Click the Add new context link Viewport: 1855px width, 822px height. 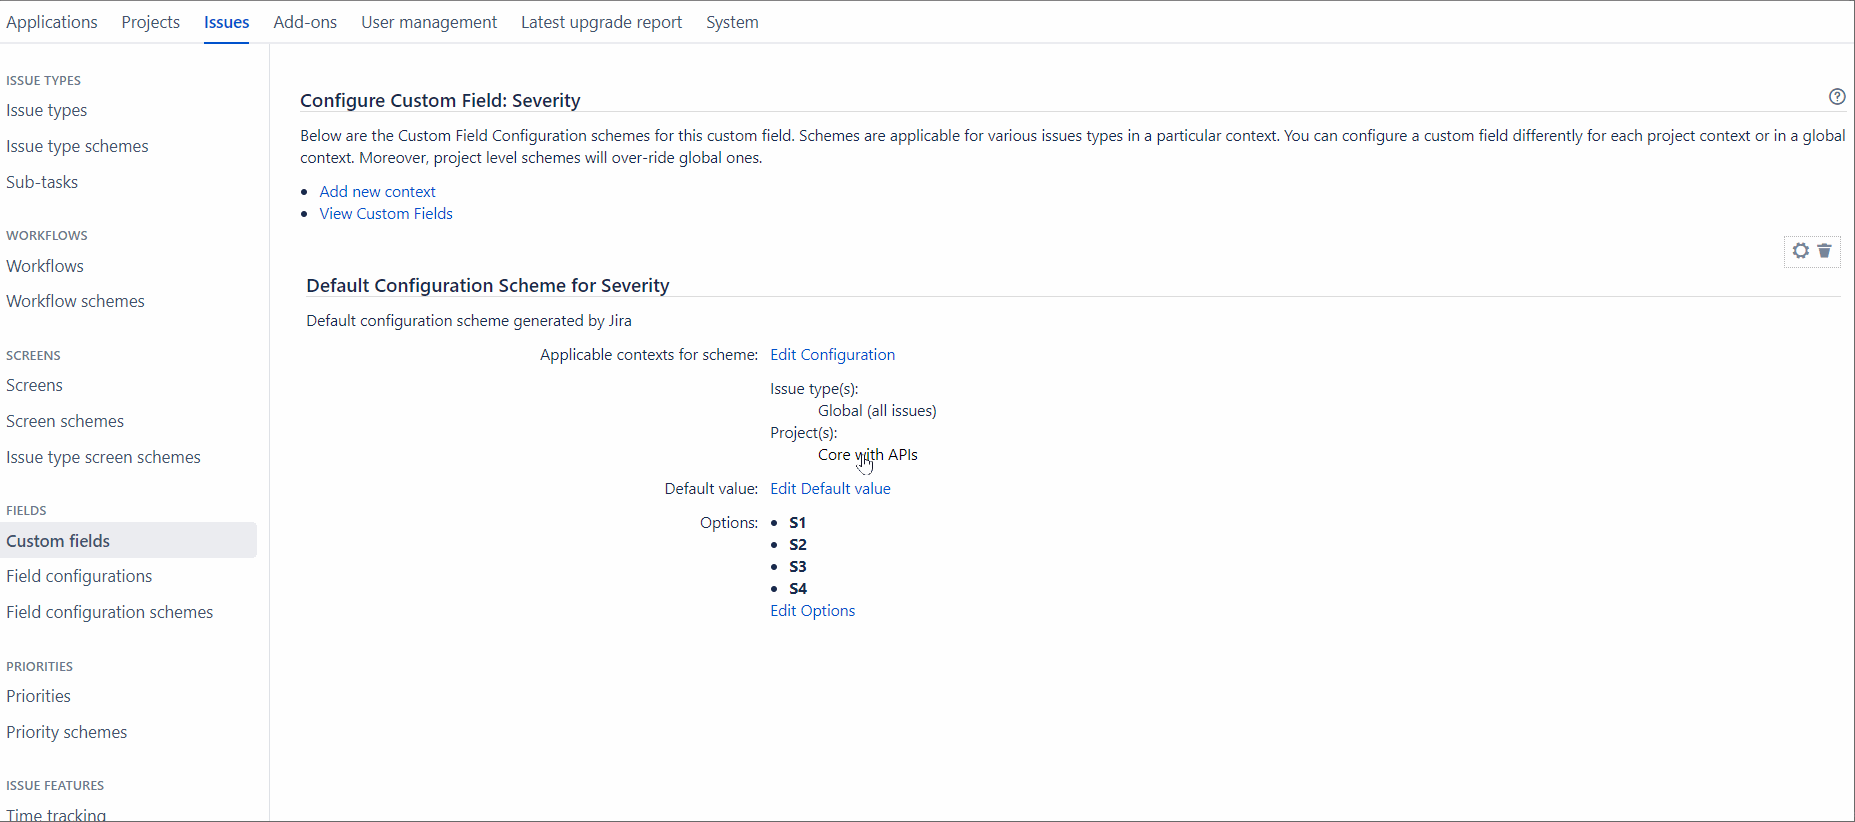point(377,191)
